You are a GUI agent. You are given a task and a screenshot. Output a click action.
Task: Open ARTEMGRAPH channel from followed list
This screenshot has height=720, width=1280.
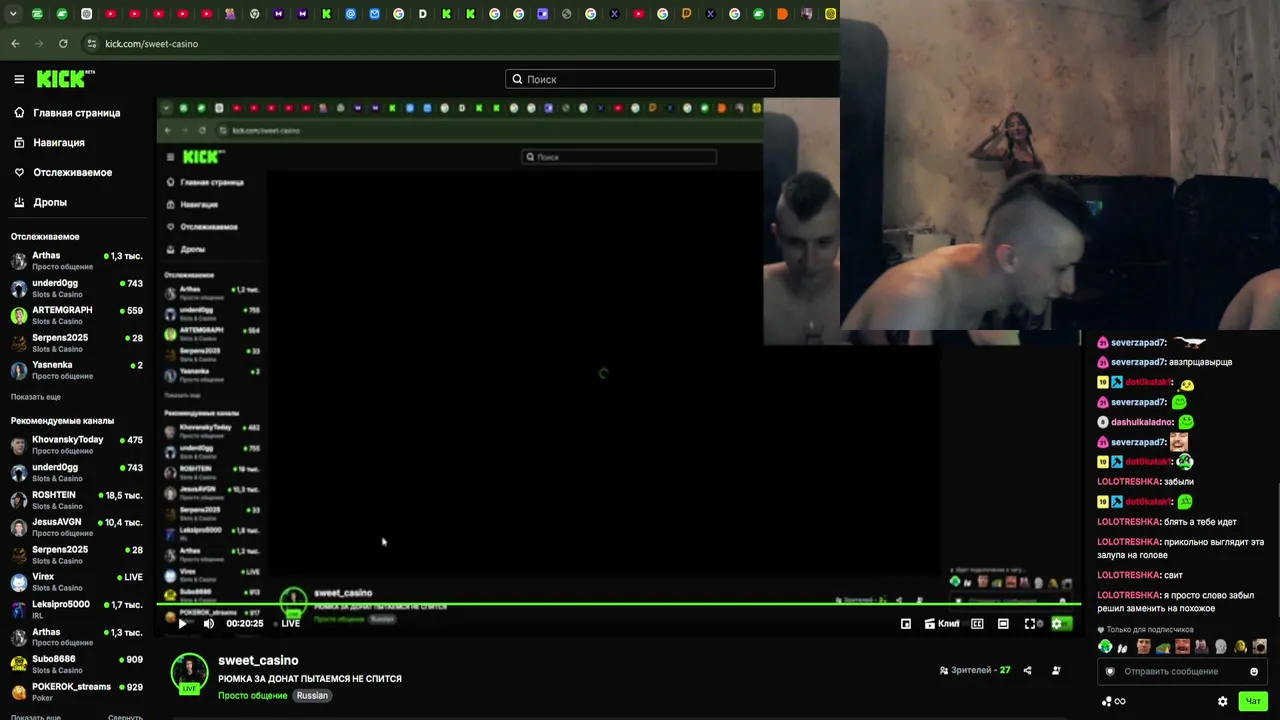[77, 315]
